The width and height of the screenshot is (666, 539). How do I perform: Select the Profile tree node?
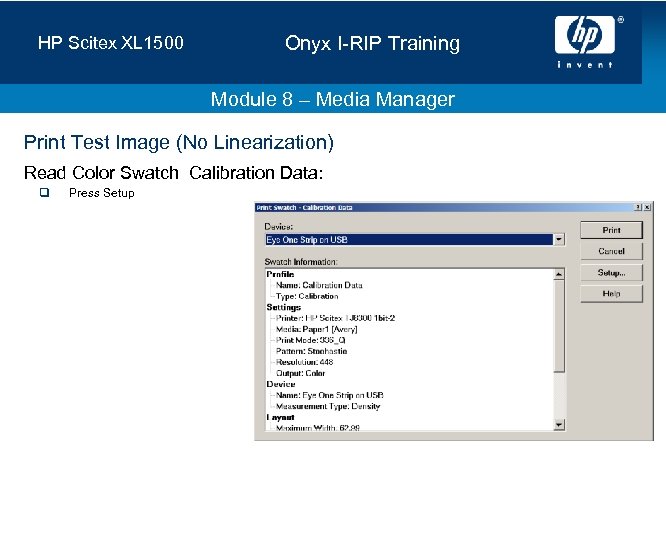280,274
